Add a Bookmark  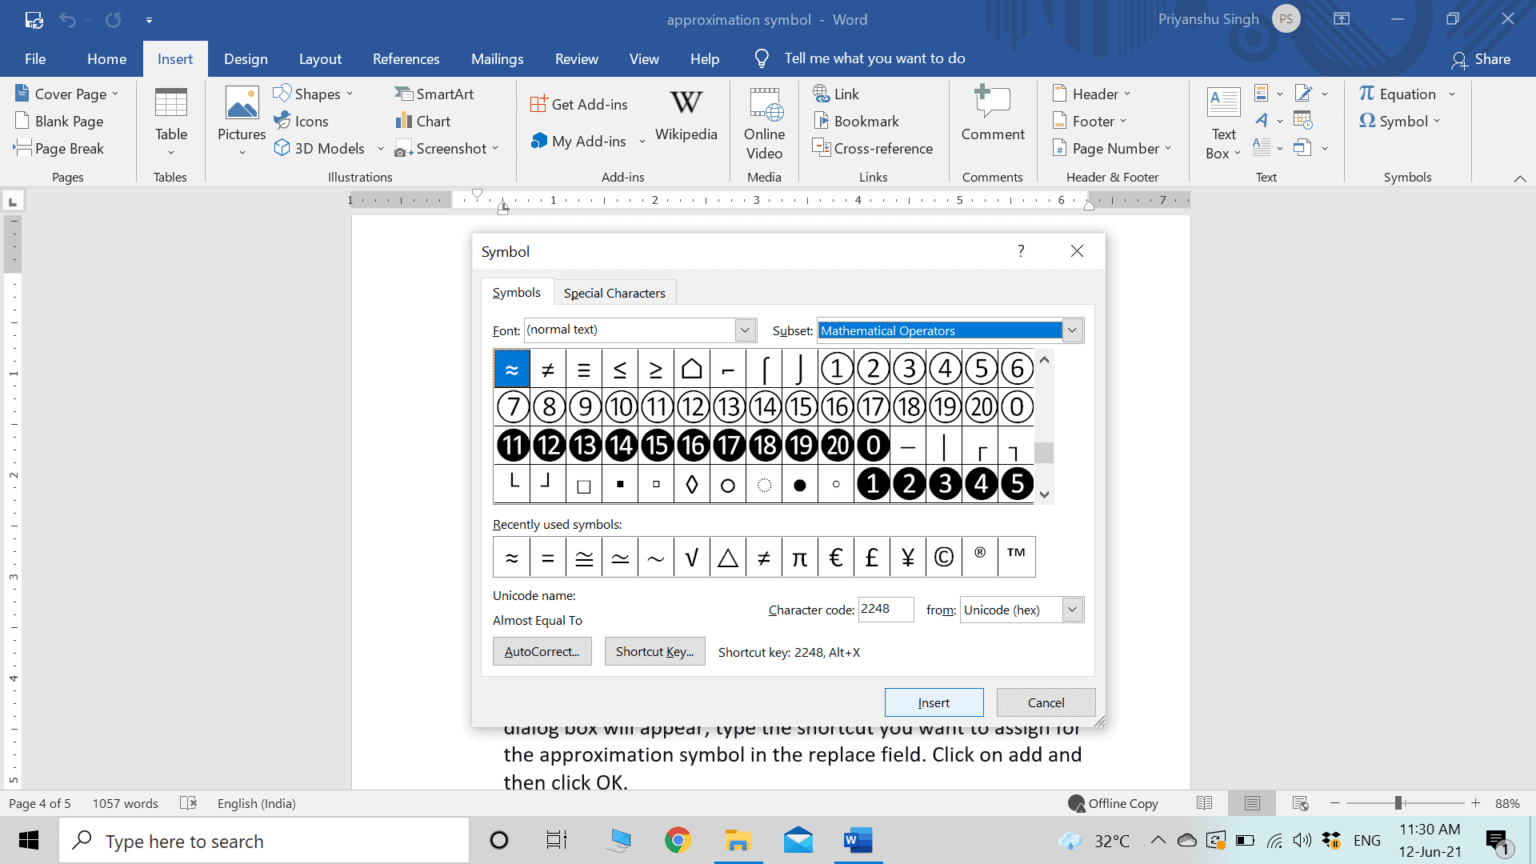click(858, 120)
